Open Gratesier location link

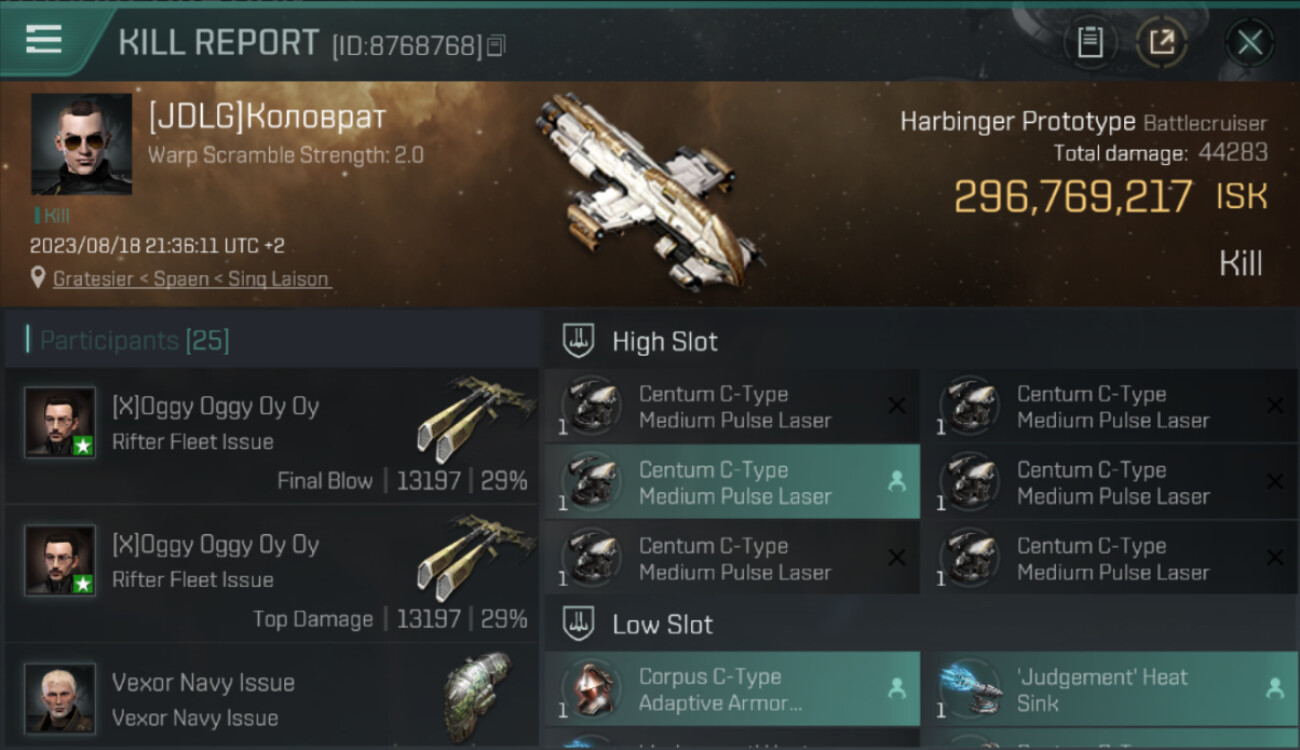[x=191, y=279]
